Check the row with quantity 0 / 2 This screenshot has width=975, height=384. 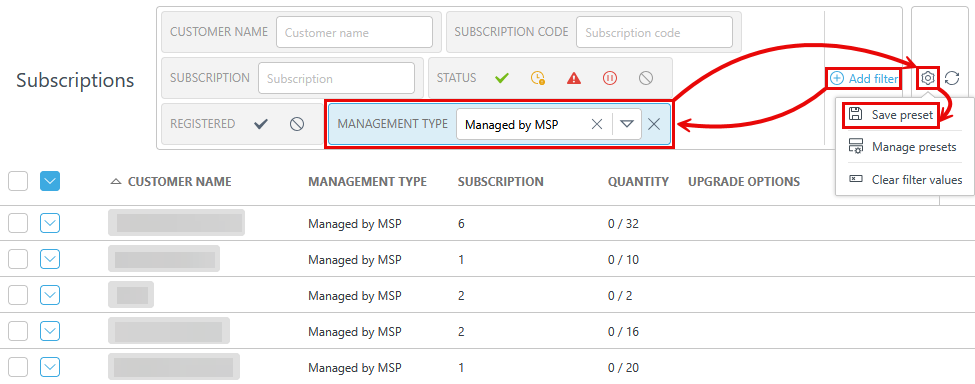(x=18, y=295)
